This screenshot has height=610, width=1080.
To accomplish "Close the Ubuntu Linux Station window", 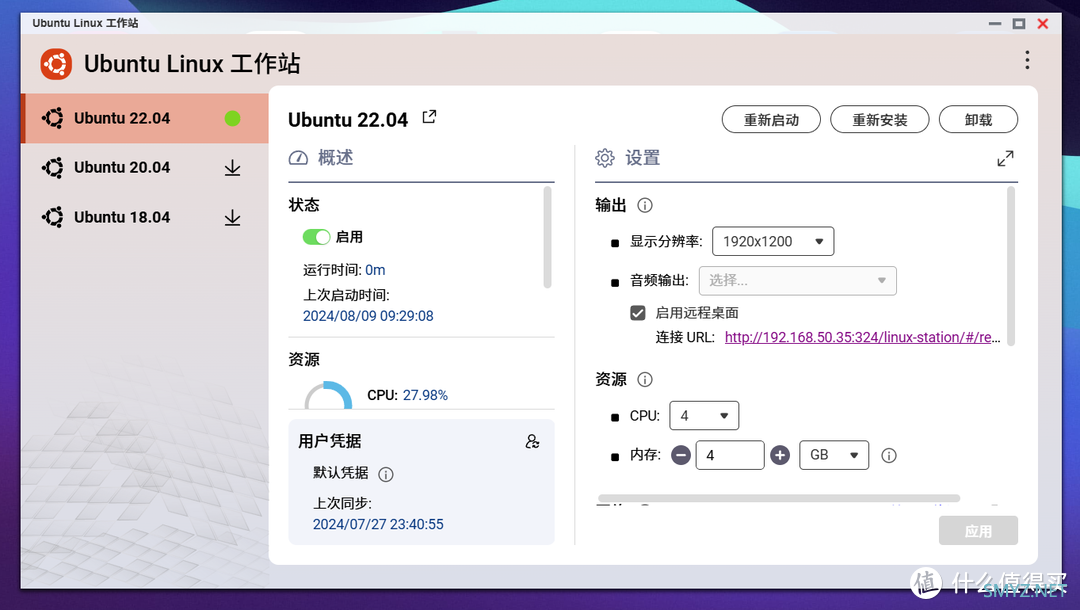I will coord(1043,23).
